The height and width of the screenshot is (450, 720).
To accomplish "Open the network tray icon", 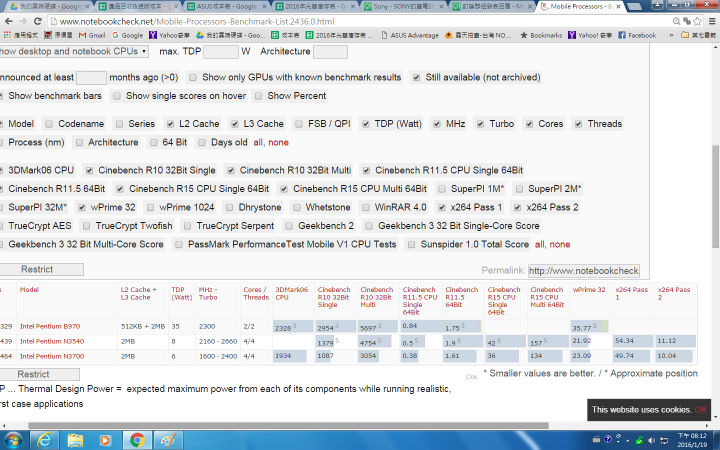I will (x=664, y=440).
